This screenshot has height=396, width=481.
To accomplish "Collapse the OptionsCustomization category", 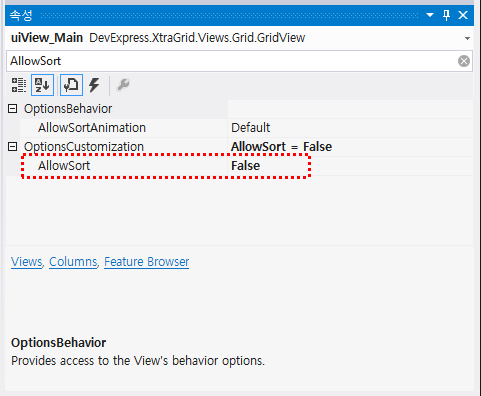I will click(13, 147).
